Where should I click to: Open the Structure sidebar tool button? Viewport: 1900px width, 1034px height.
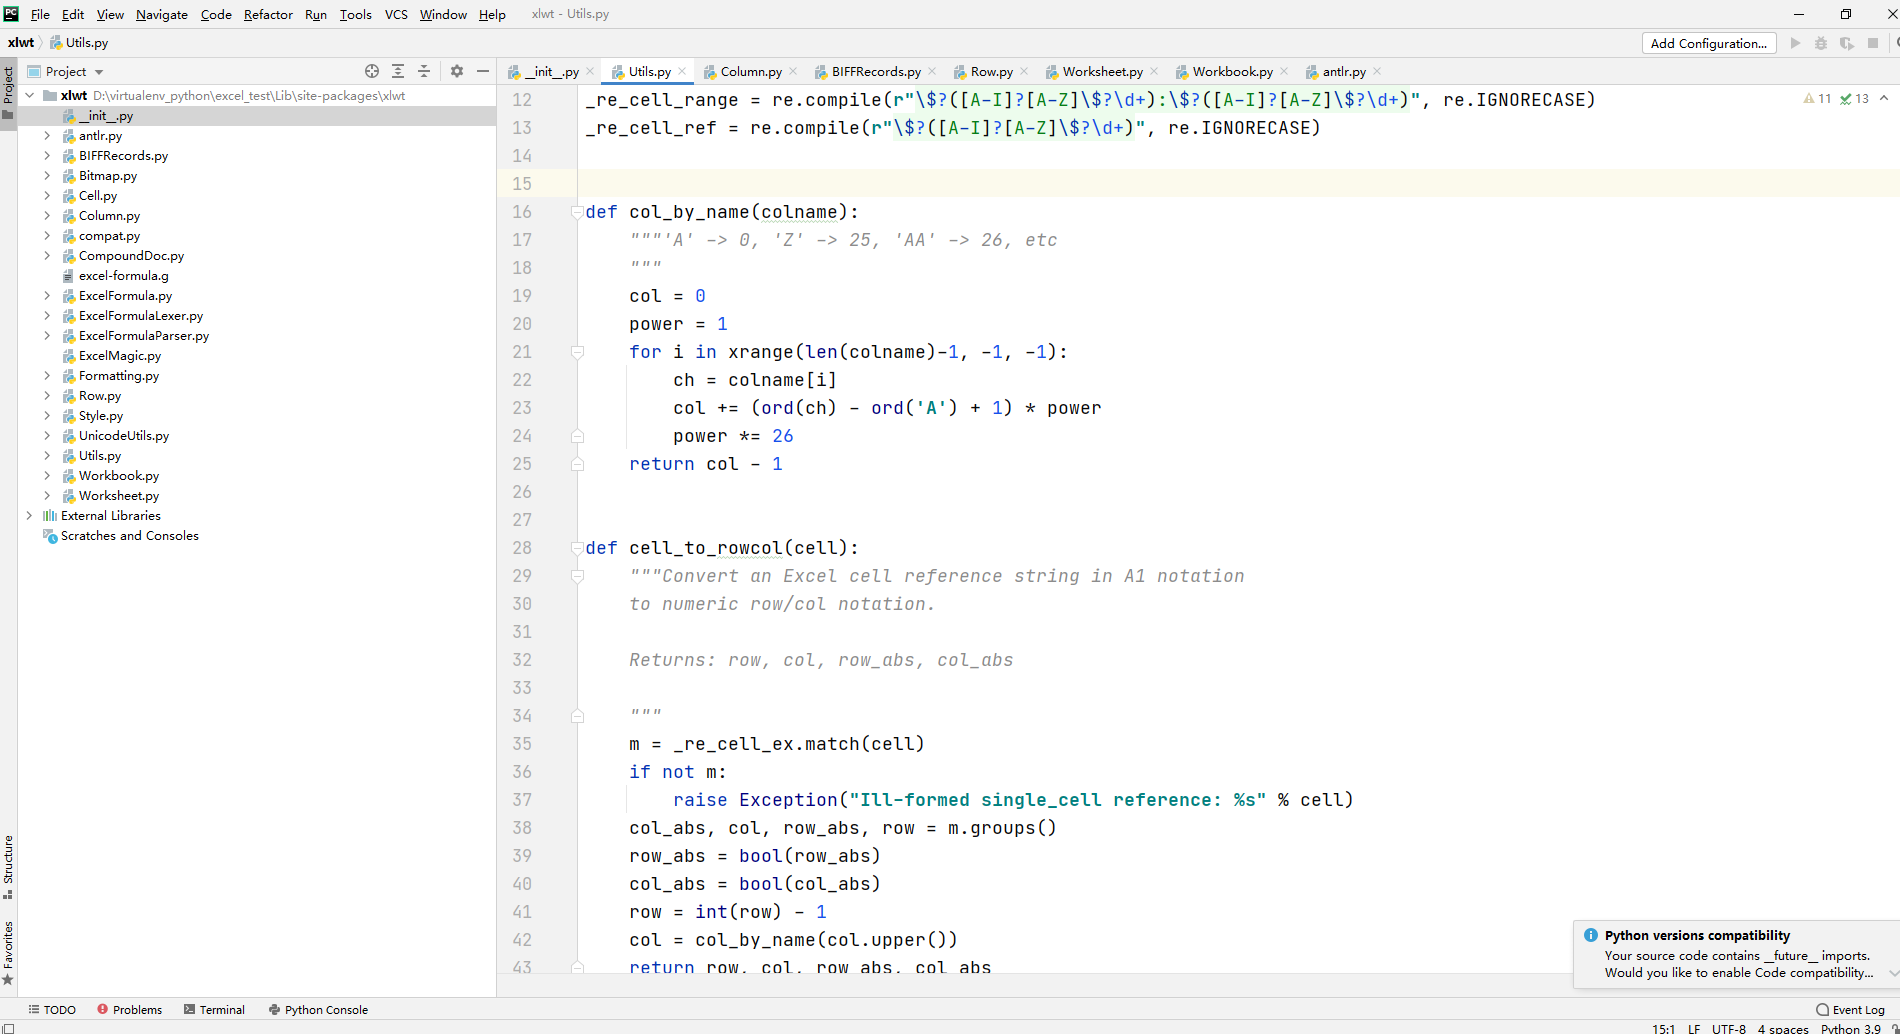tap(8, 867)
